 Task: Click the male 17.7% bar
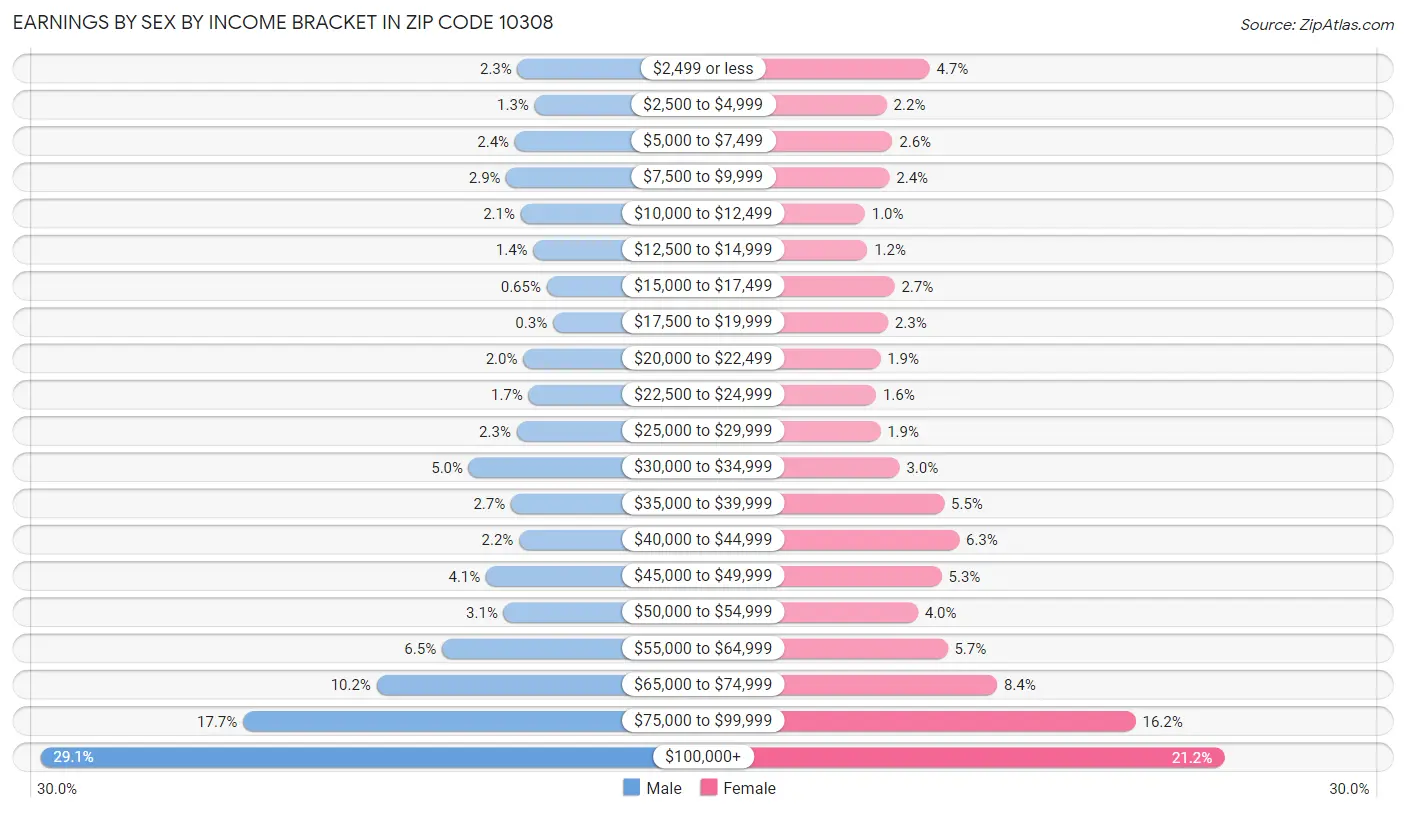(x=433, y=721)
